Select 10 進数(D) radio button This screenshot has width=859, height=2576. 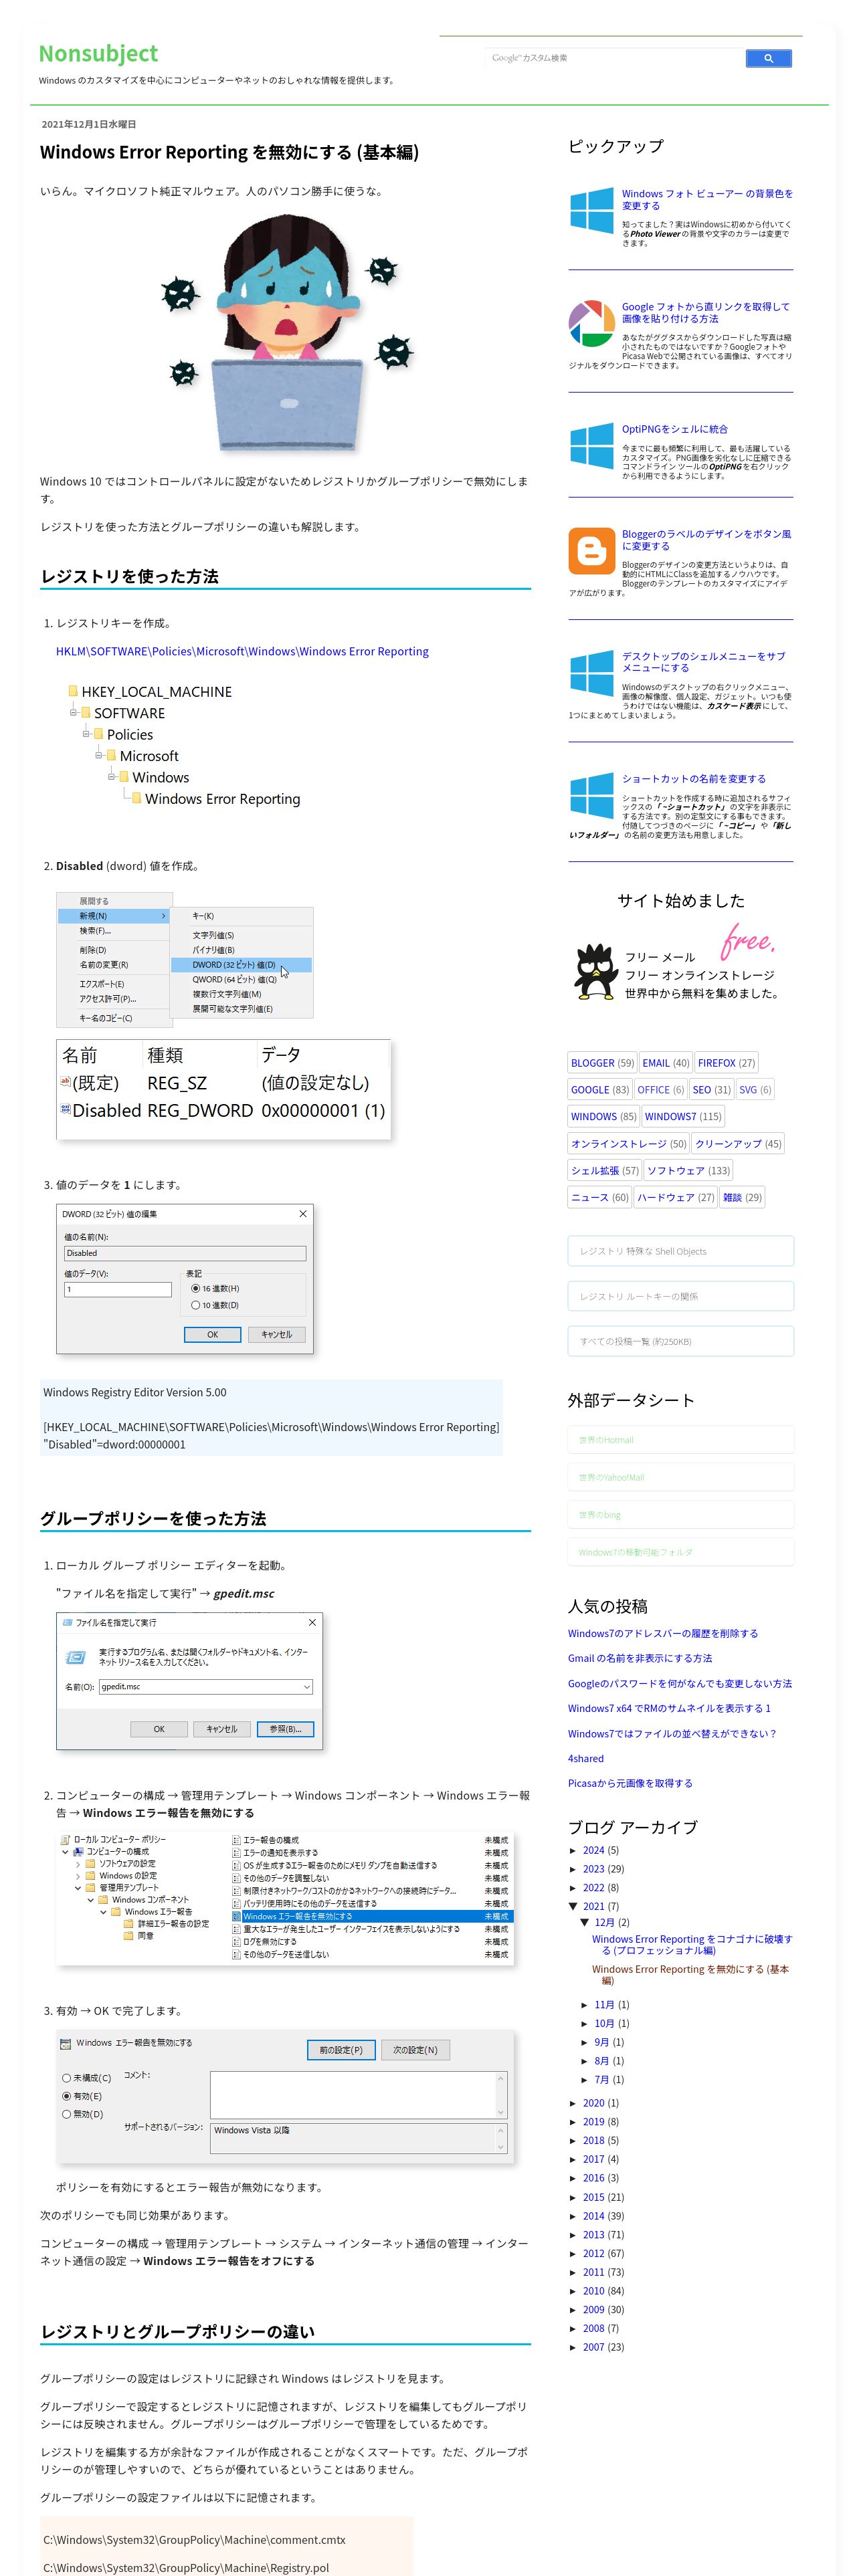pyautogui.click(x=196, y=1305)
